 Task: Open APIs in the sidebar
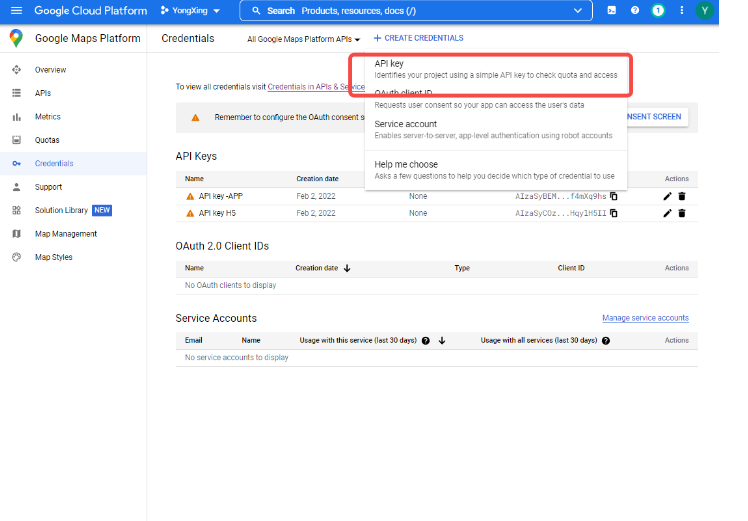point(43,93)
